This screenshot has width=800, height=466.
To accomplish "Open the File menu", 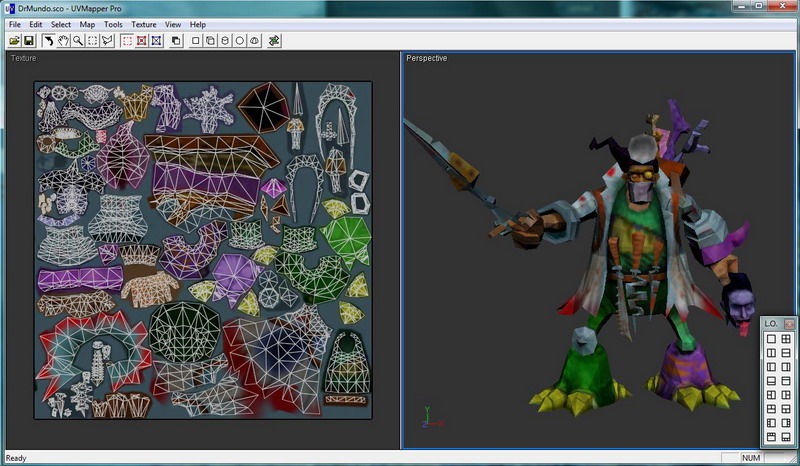I will (x=14, y=24).
